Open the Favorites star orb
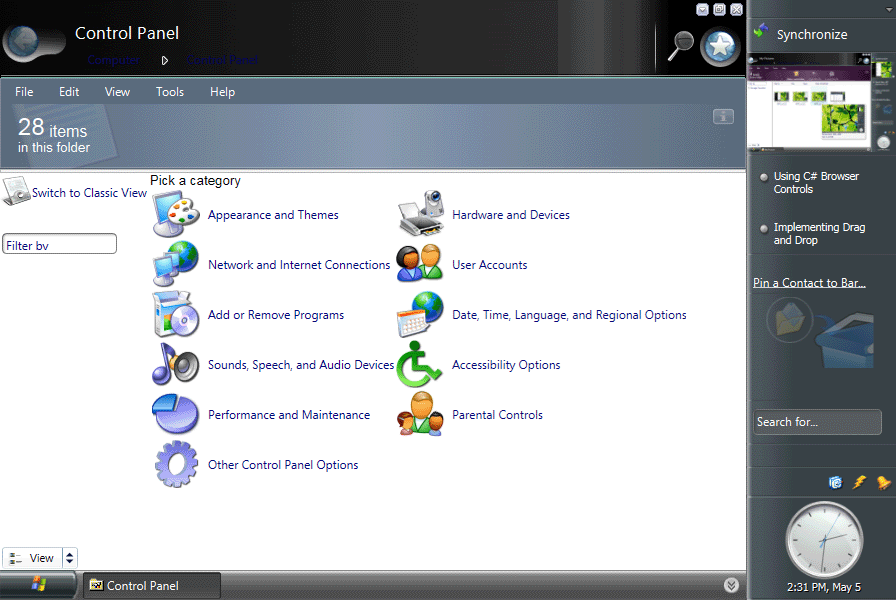Viewport: 896px width, 600px height. click(x=720, y=46)
